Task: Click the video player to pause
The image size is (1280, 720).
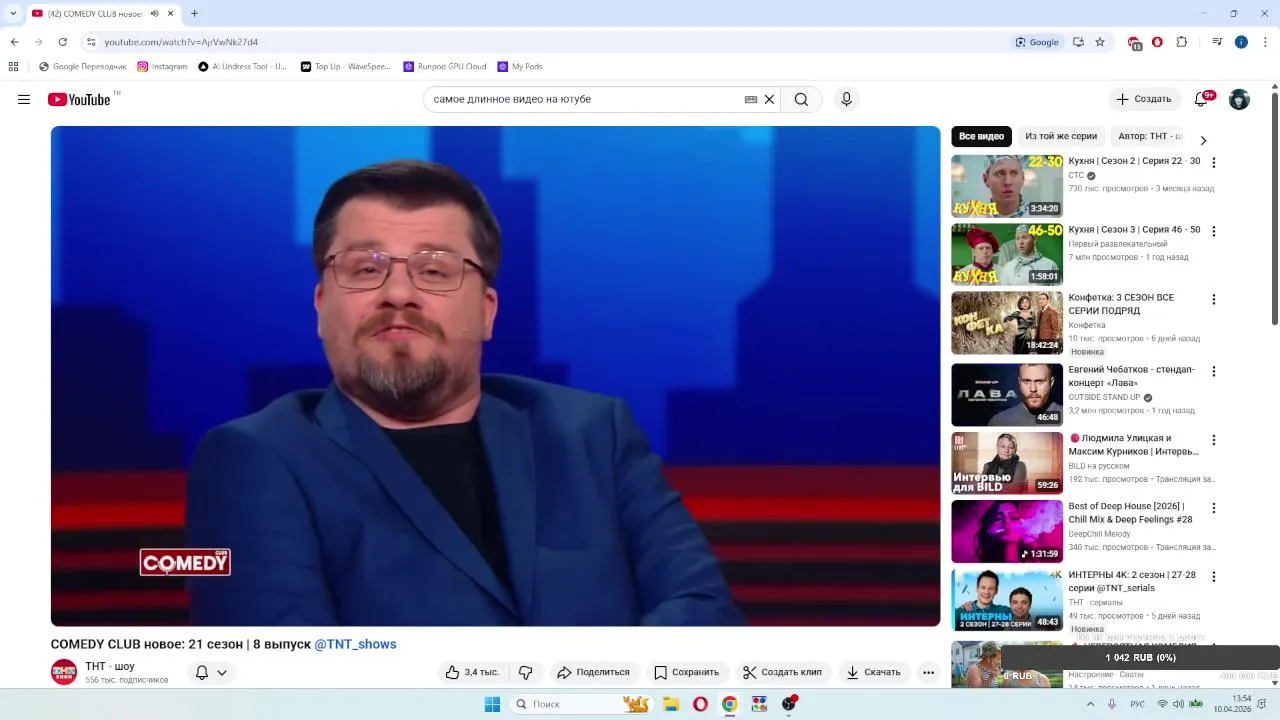Action: [x=495, y=376]
